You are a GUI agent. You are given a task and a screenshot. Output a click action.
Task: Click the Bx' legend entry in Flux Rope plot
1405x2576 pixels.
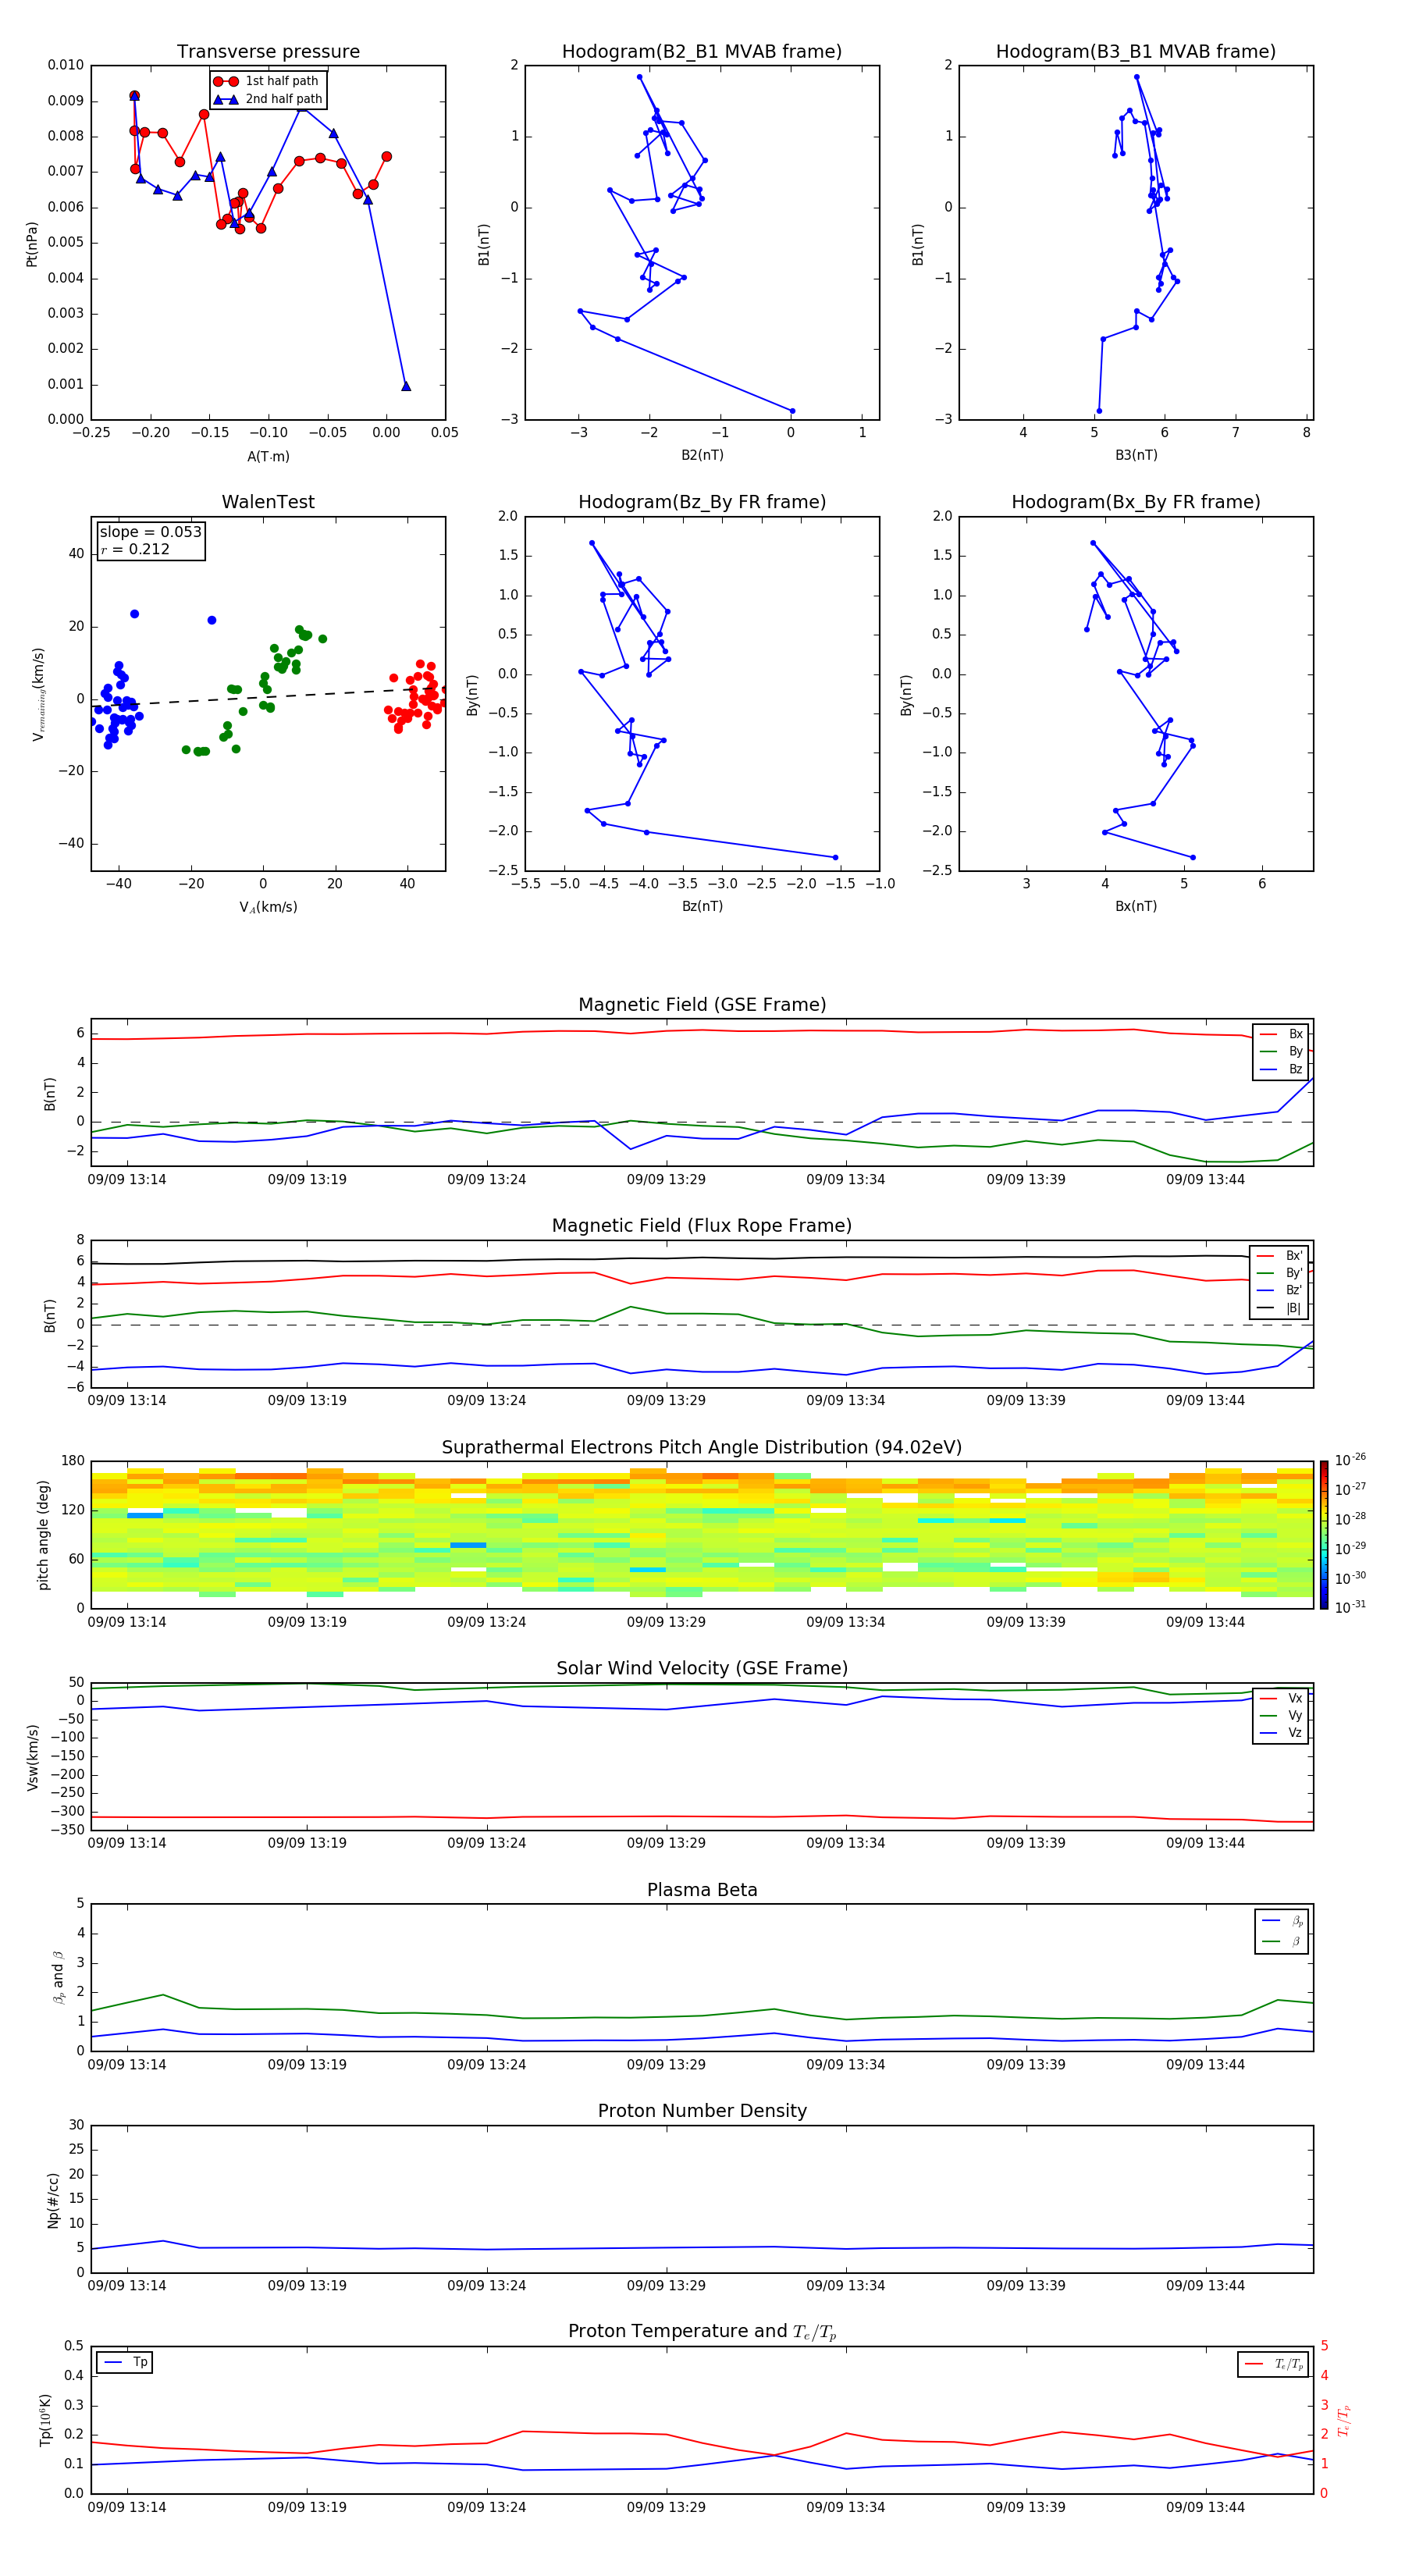coord(1280,1256)
